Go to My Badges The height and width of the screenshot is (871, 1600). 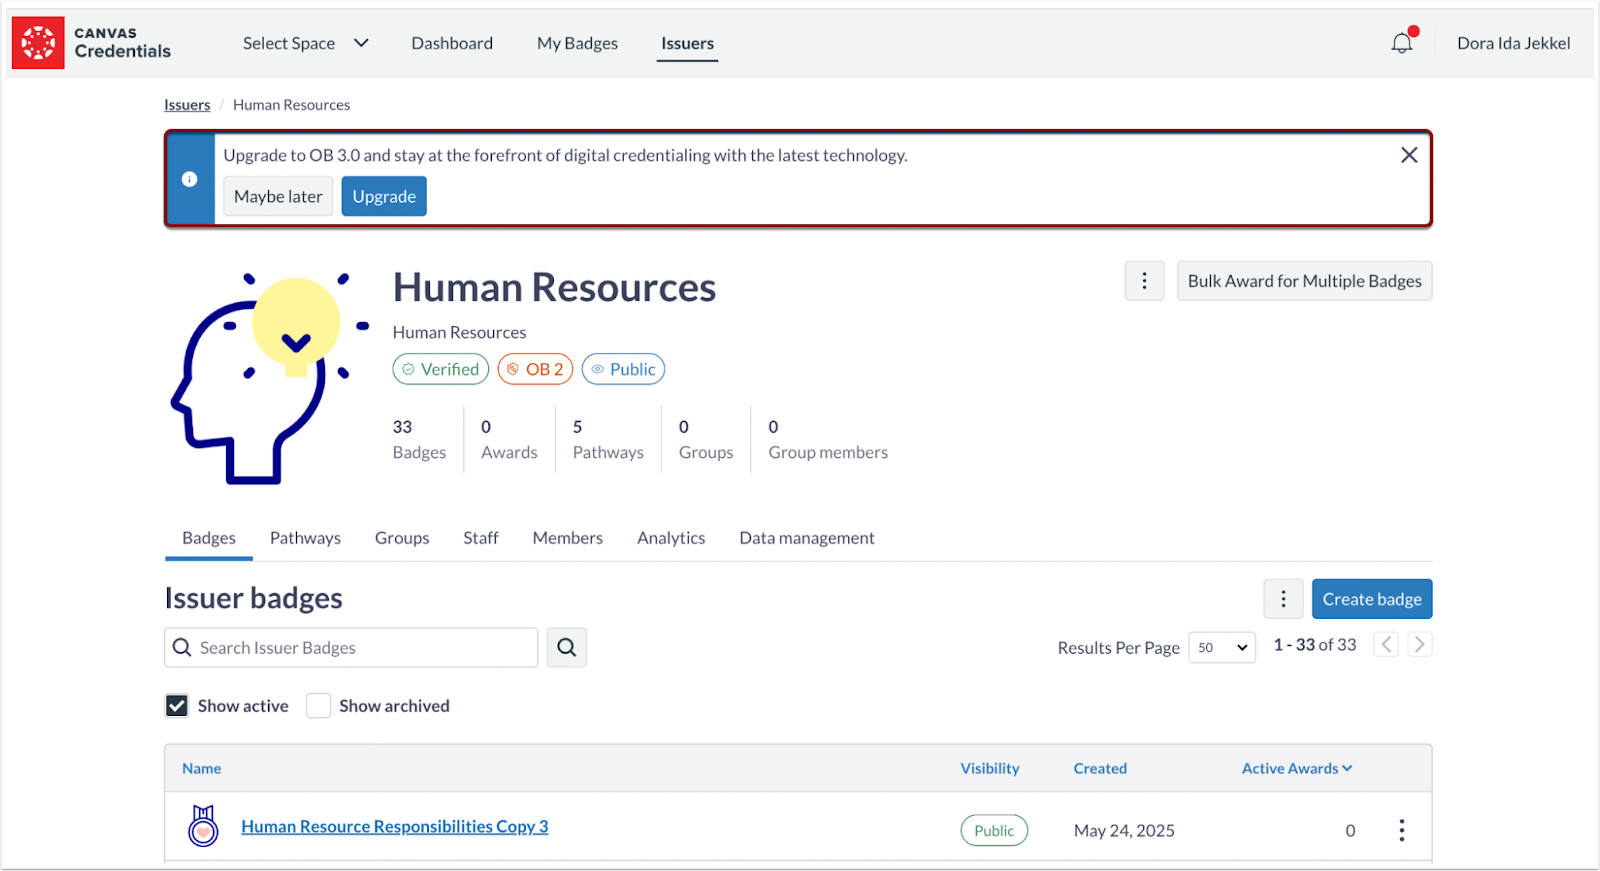[x=577, y=43]
